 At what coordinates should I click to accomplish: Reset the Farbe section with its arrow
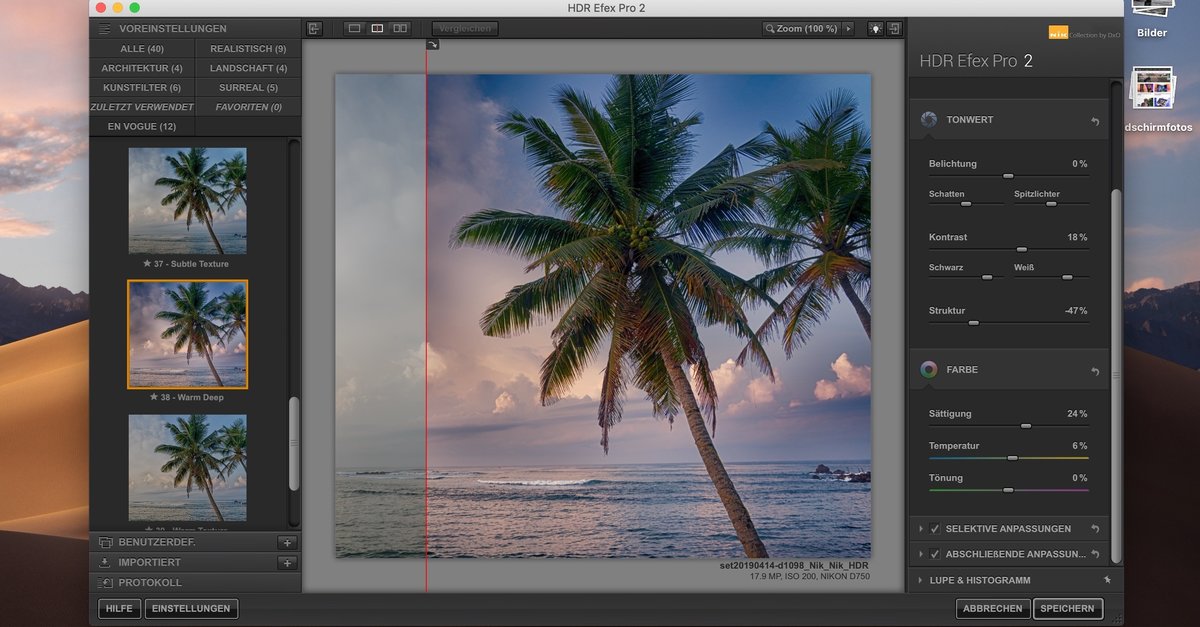[1095, 371]
